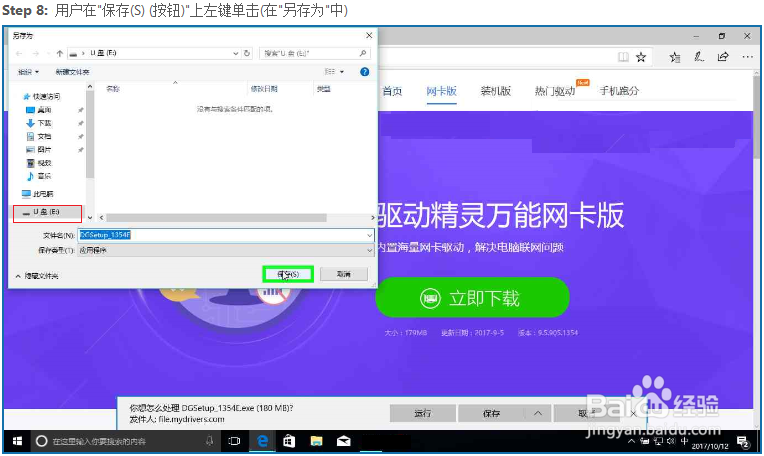This screenshot has width=764, height=456.
Task: Create a new folder (新建文件夹)
Action: point(72,72)
